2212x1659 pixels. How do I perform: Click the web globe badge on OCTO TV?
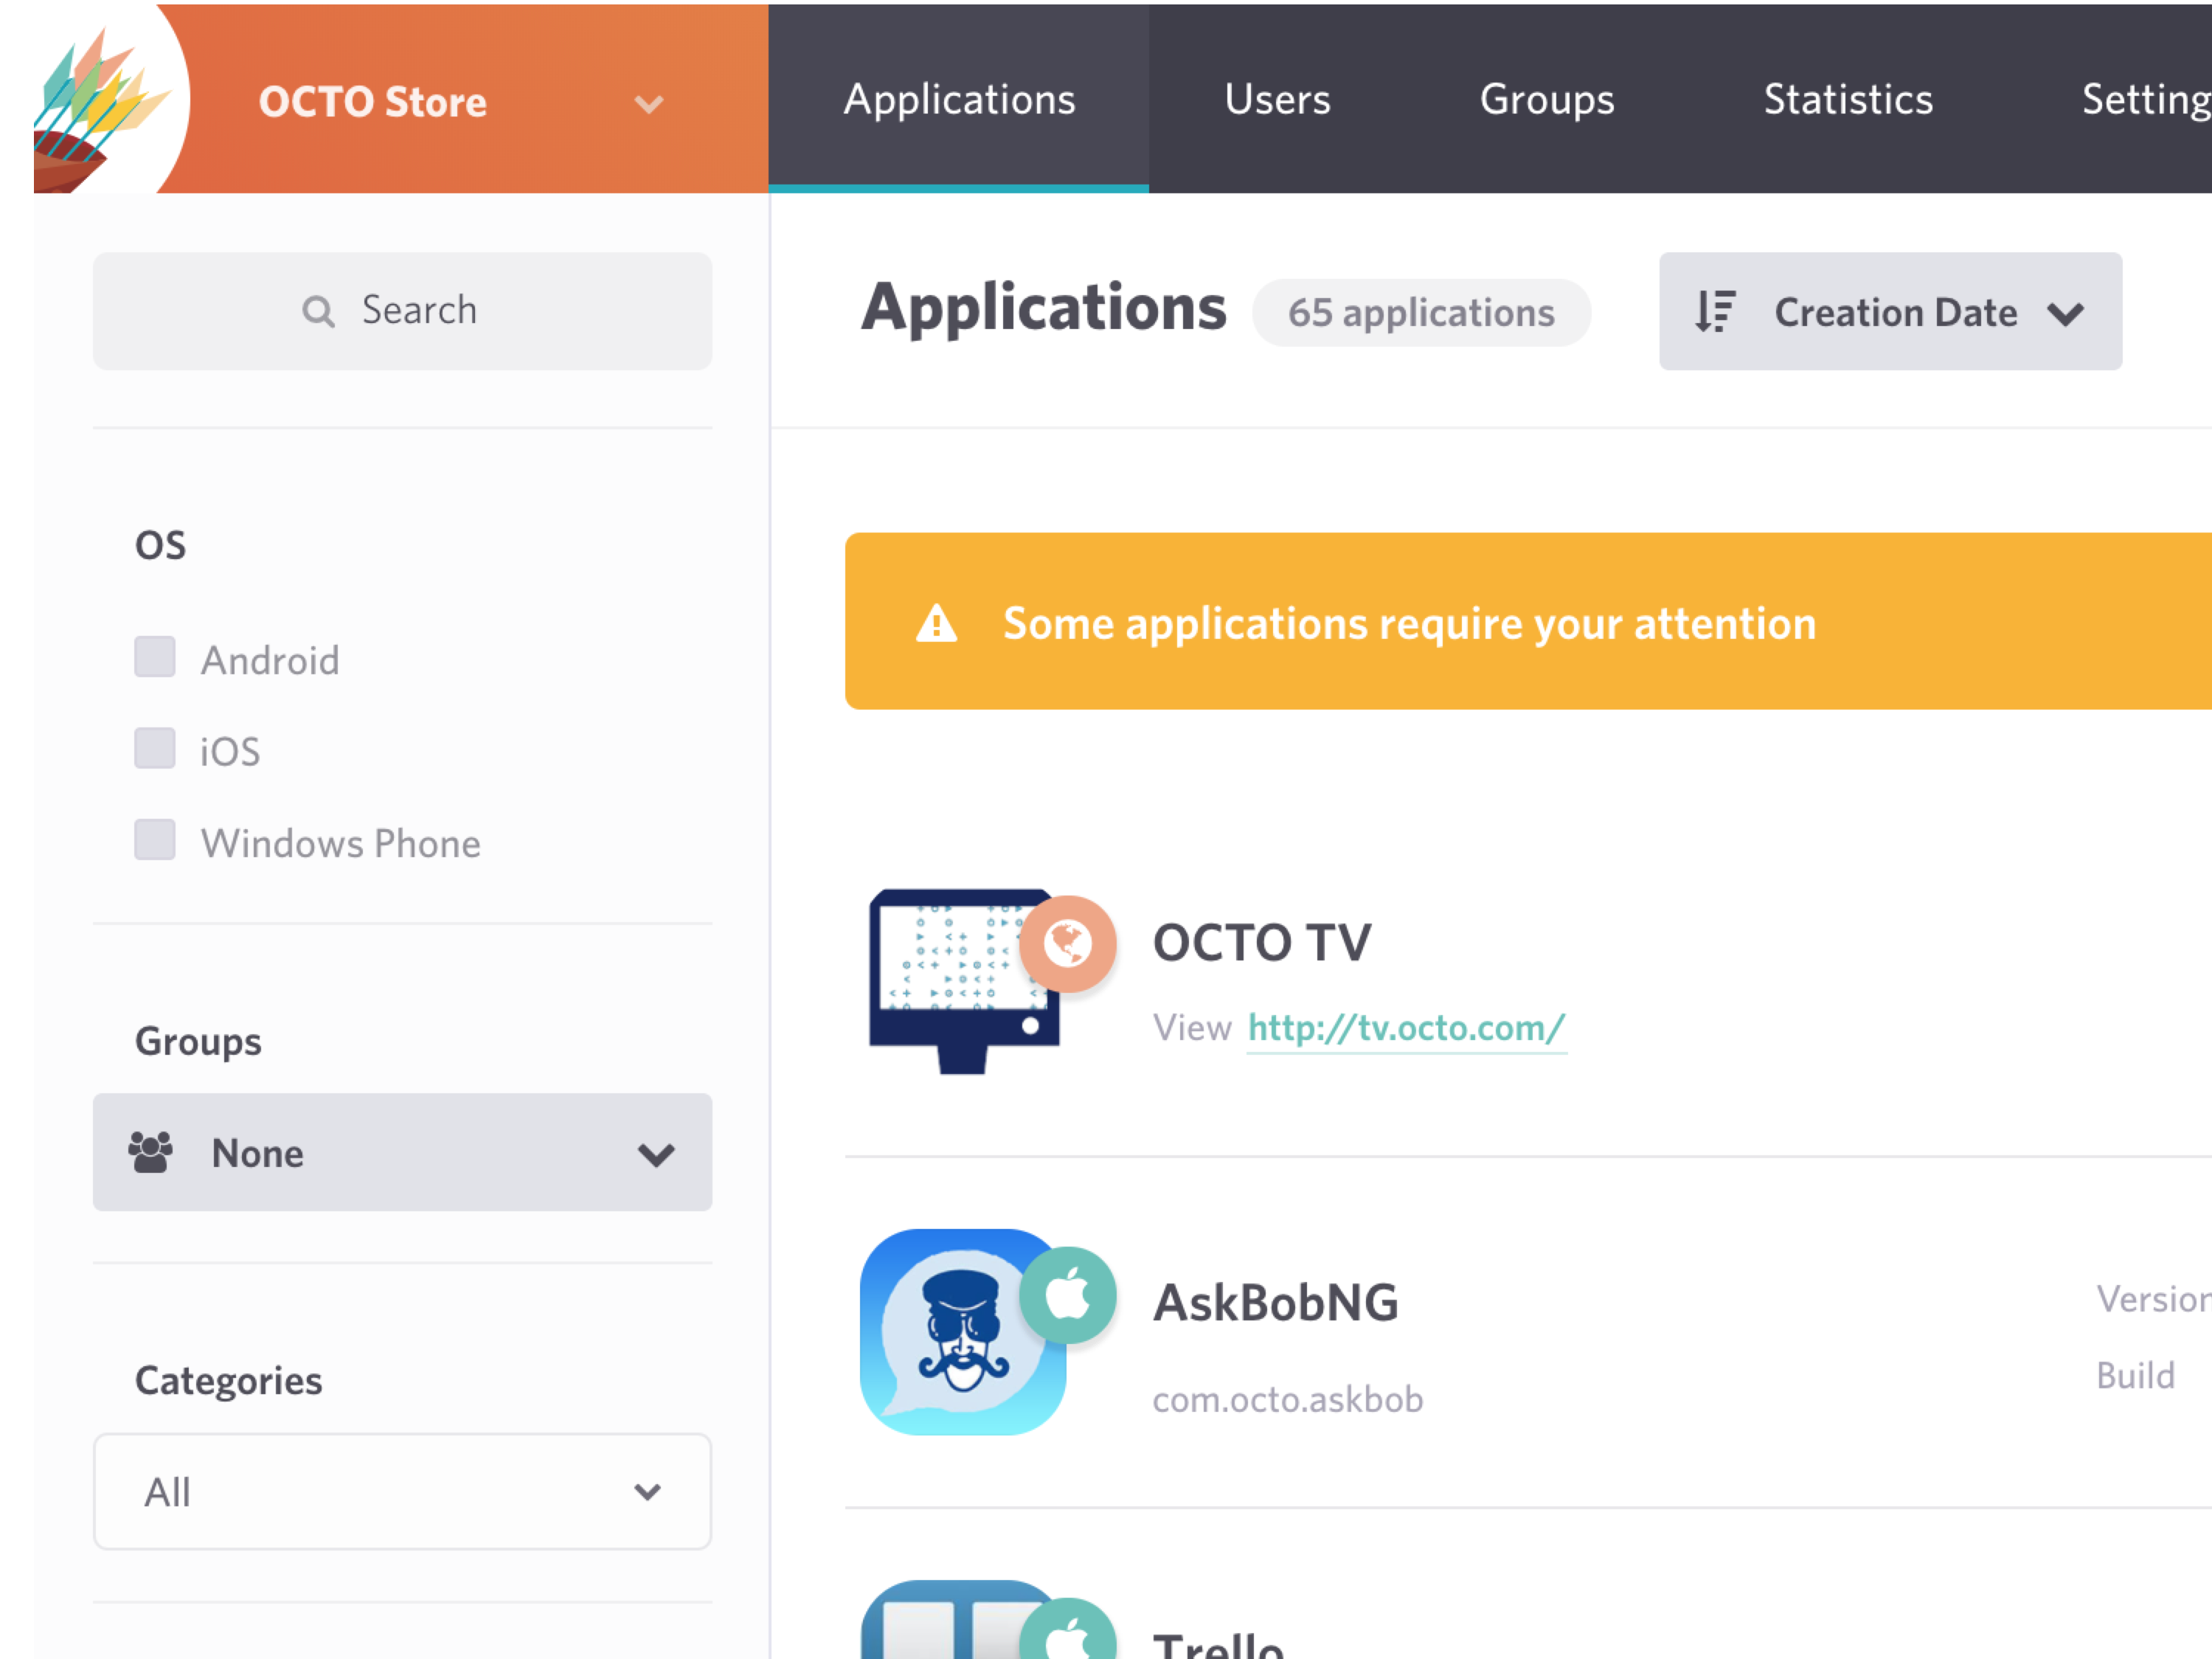[1068, 944]
